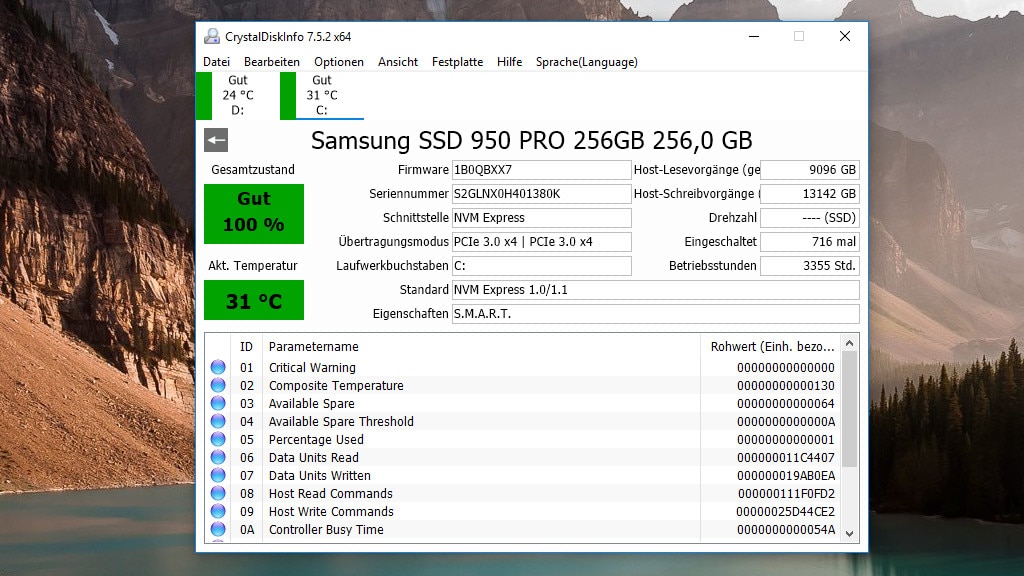Open the Datei menu
This screenshot has width=1024, height=576.
[216, 62]
